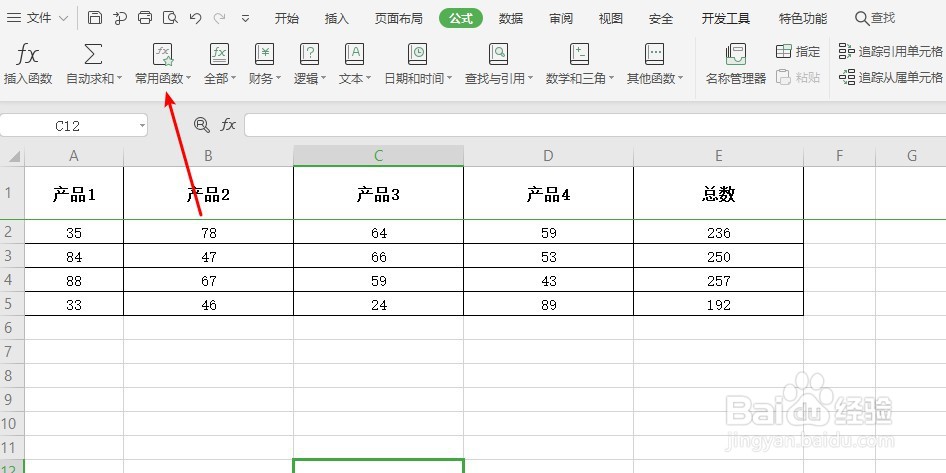Select cell with value 257
This screenshot has width=946, height=473.
pos(719,281)
